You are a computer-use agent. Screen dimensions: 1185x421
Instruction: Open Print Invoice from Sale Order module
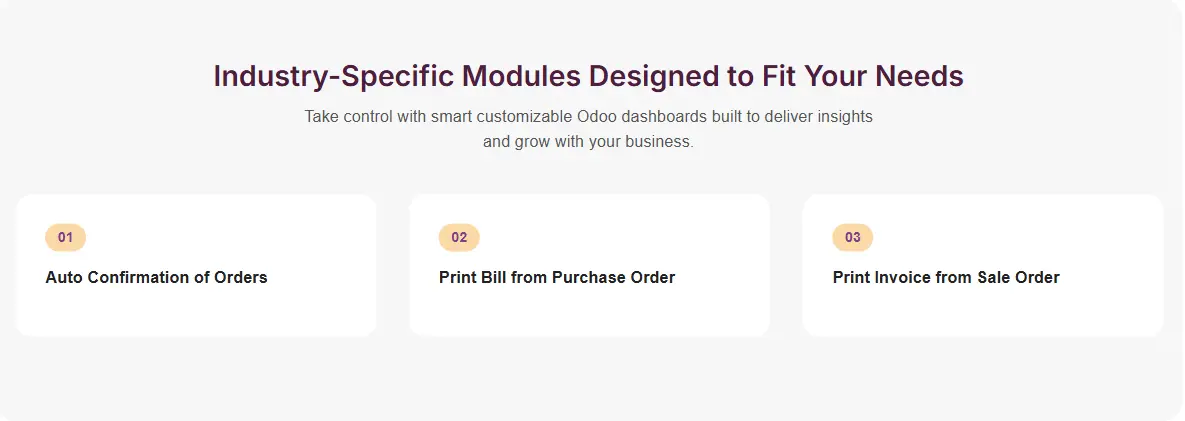coord(946,277)
